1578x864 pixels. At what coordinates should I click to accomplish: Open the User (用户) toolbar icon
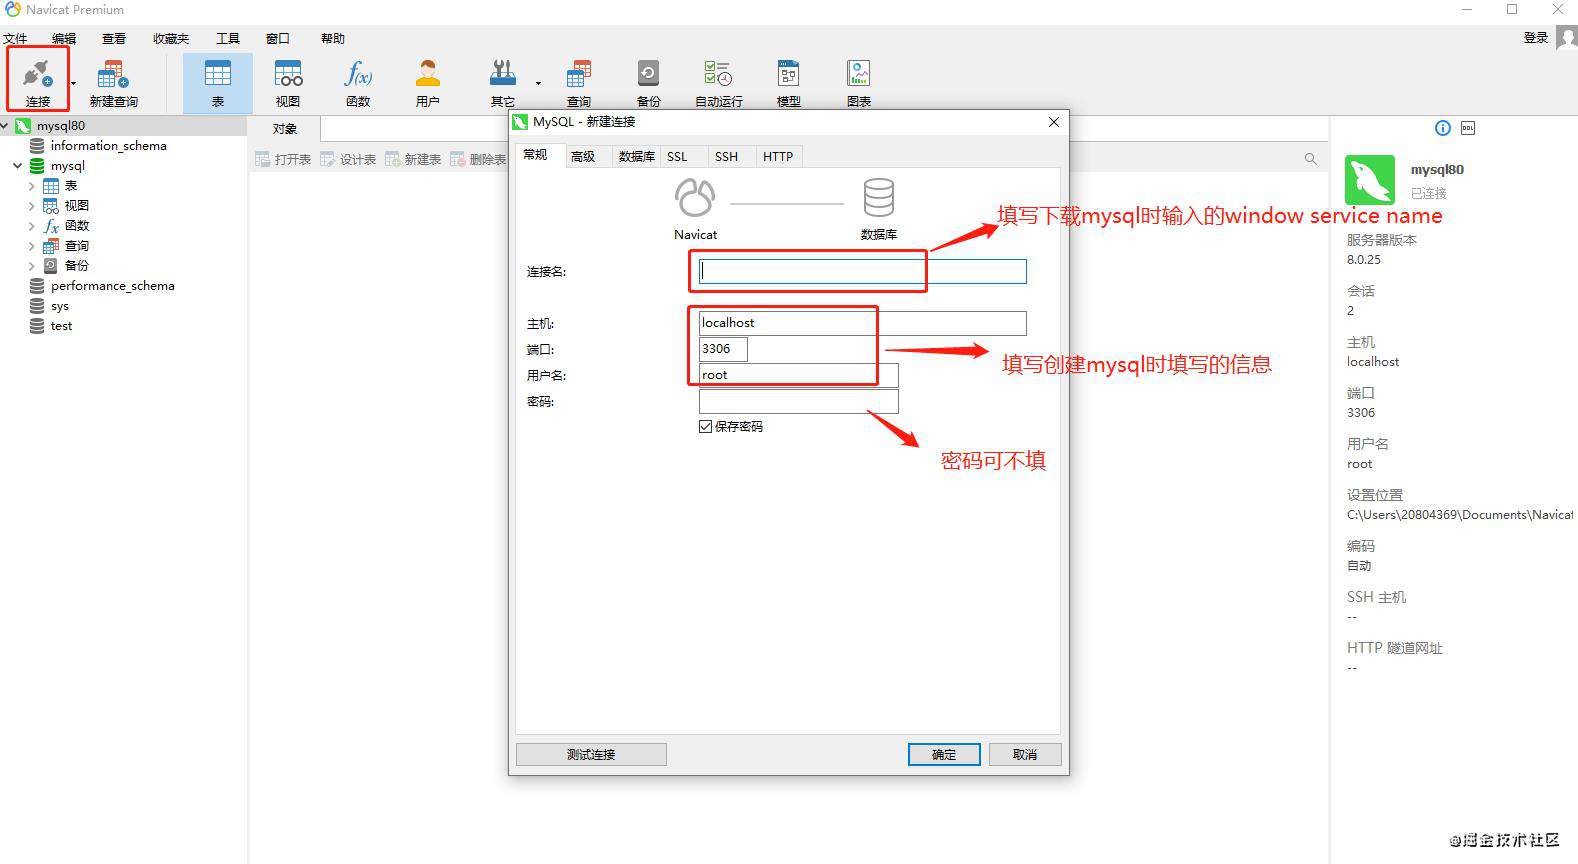(427, 74)
